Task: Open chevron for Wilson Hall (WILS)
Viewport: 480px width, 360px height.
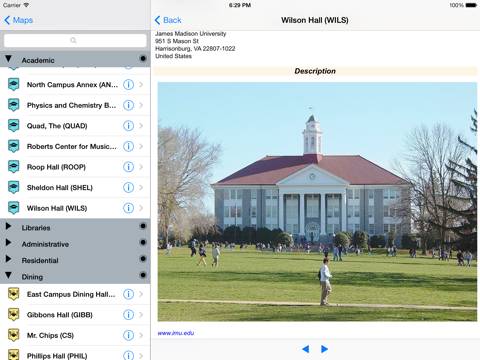Action: (x=141, y=208)
